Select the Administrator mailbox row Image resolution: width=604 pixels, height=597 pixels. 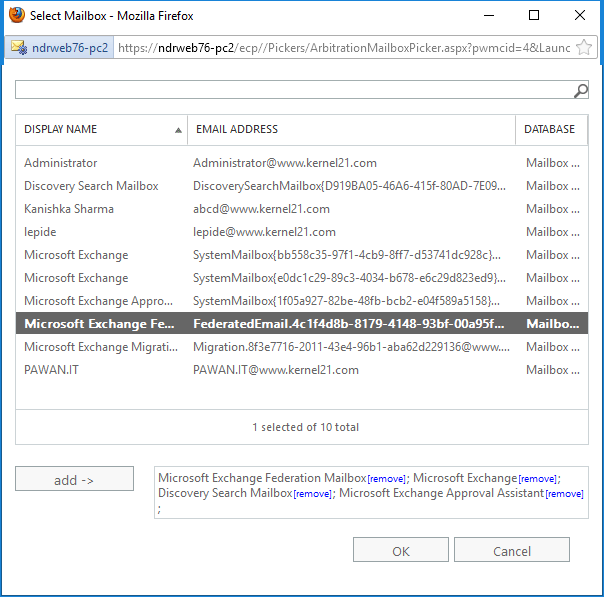coord(302,163)
